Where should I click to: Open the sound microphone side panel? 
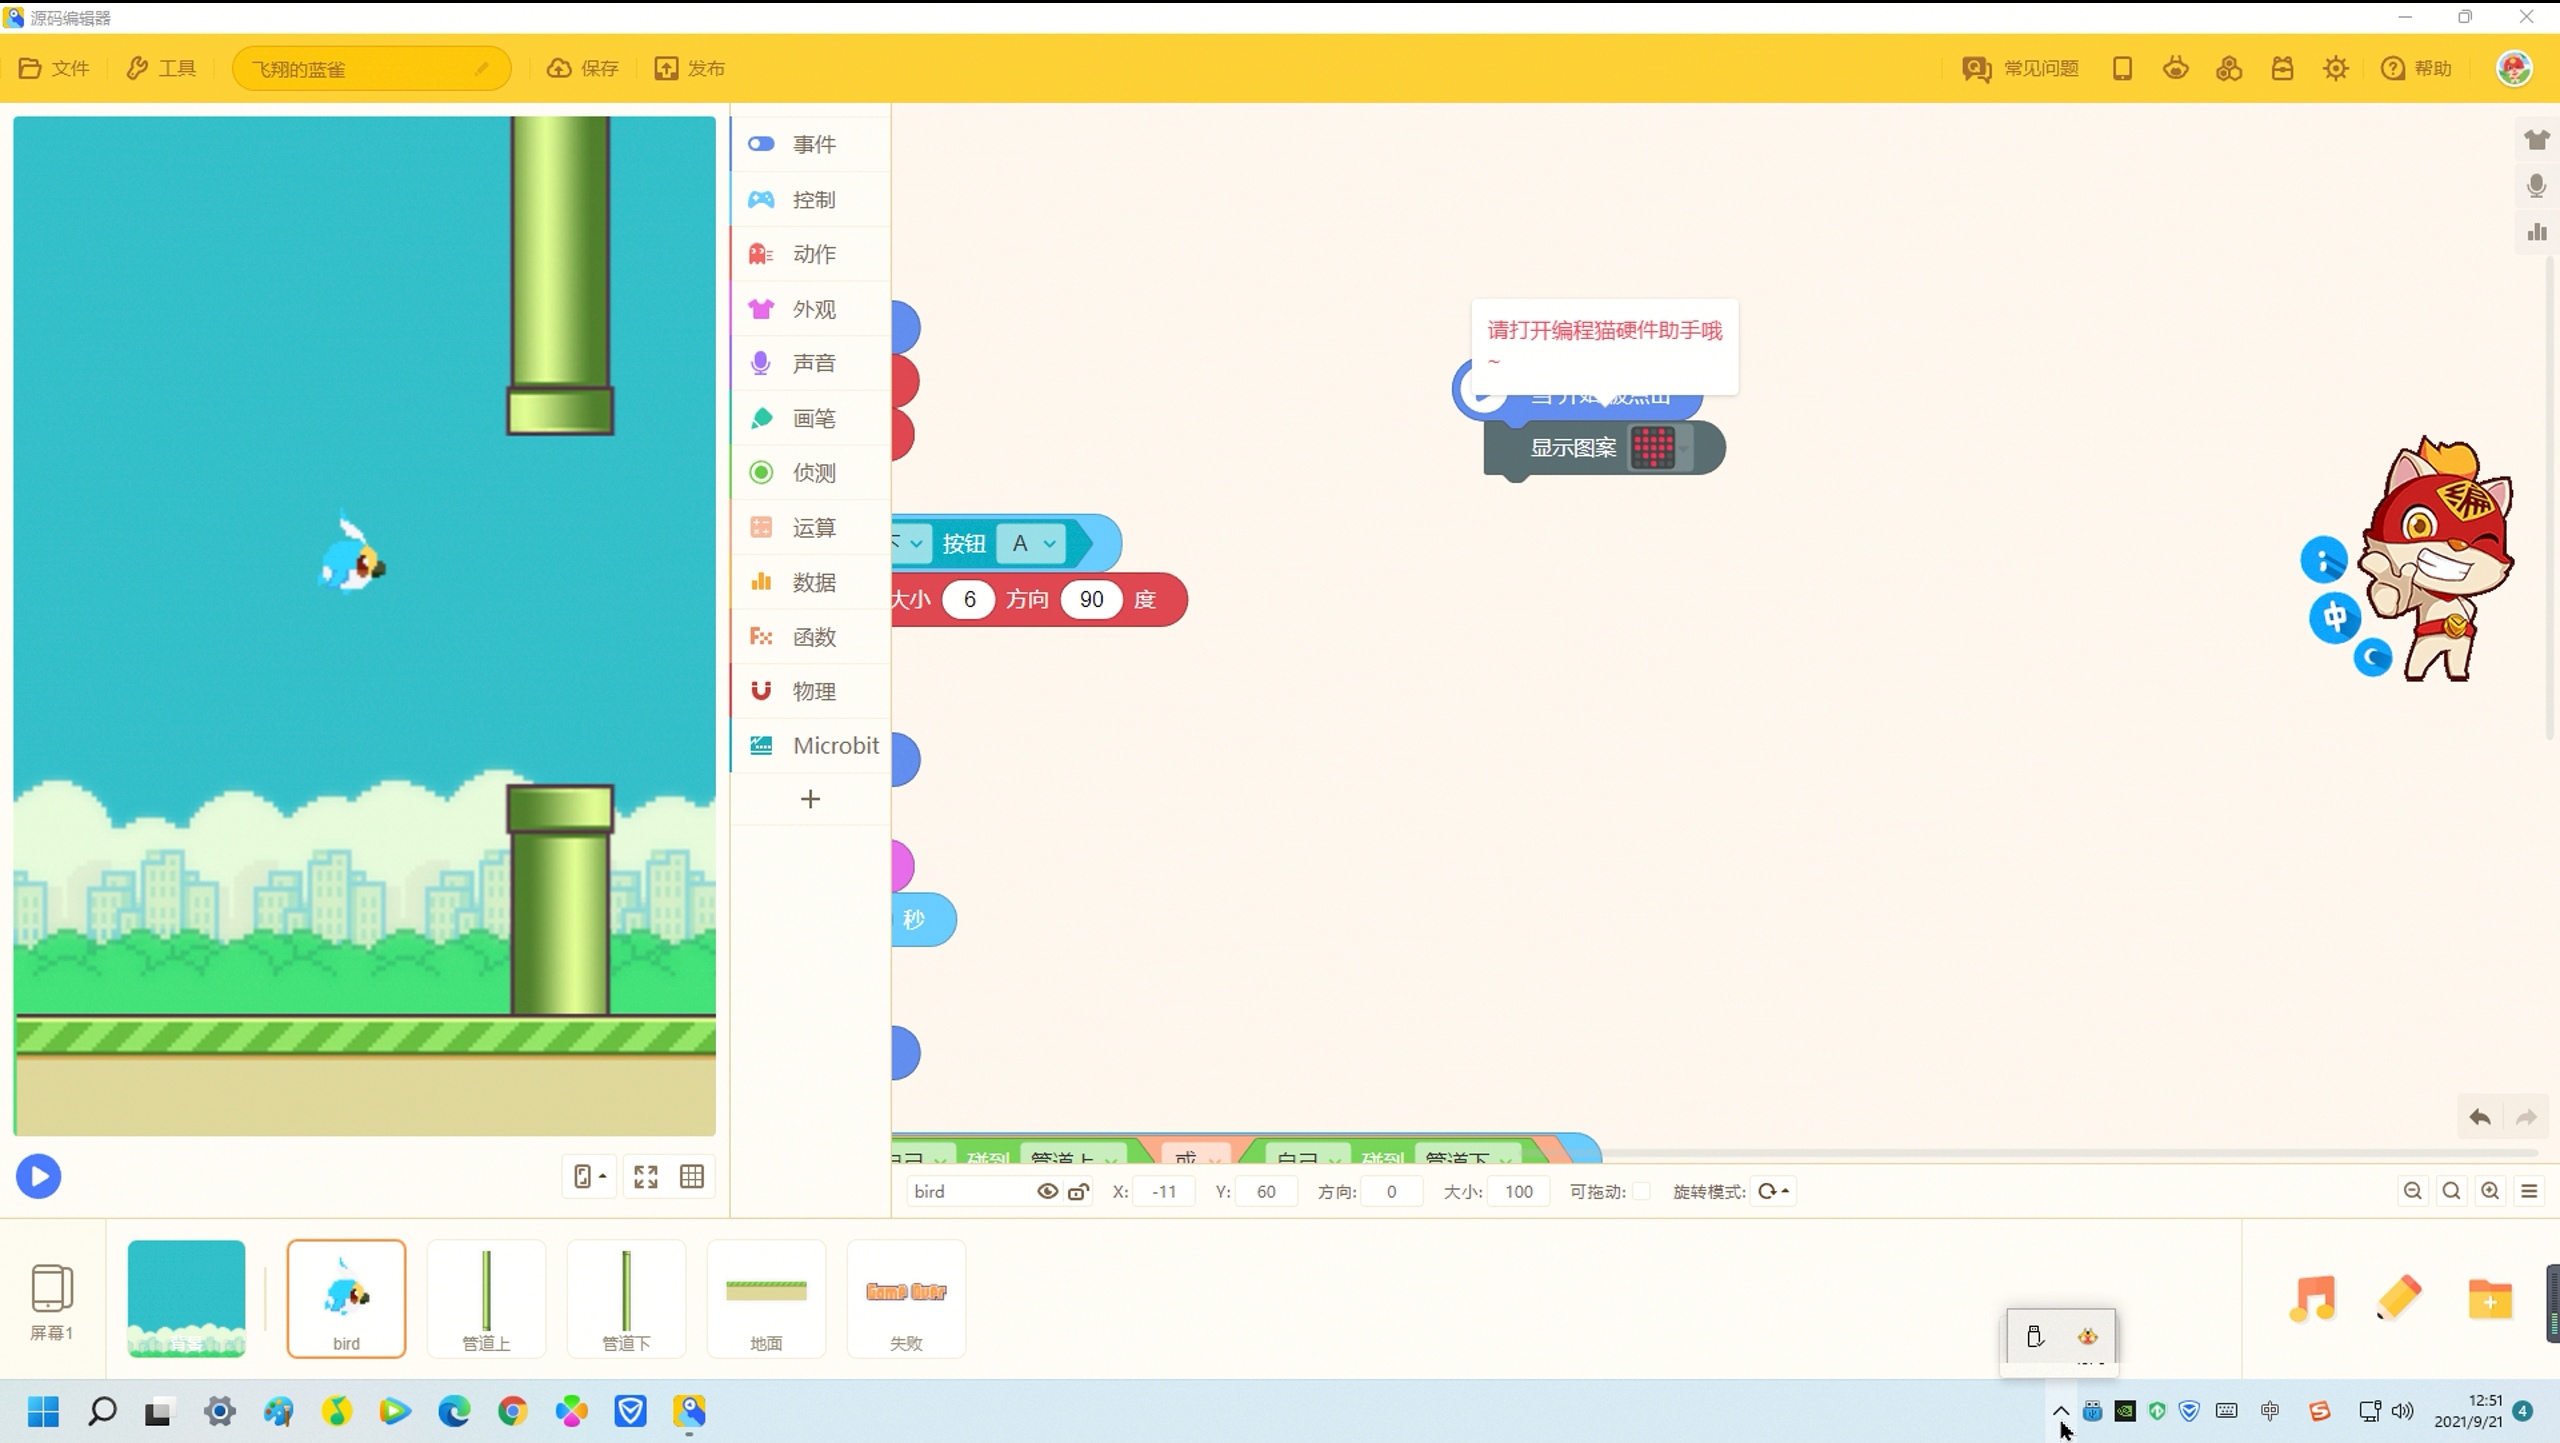click(2537, 186)
